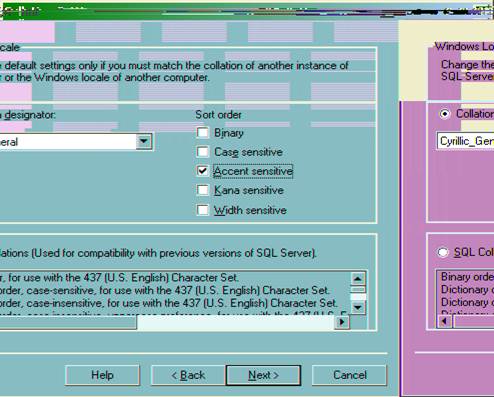494x397 pixels.
Task: Click the left scroll arrow in pink window list
Action: 444,321
